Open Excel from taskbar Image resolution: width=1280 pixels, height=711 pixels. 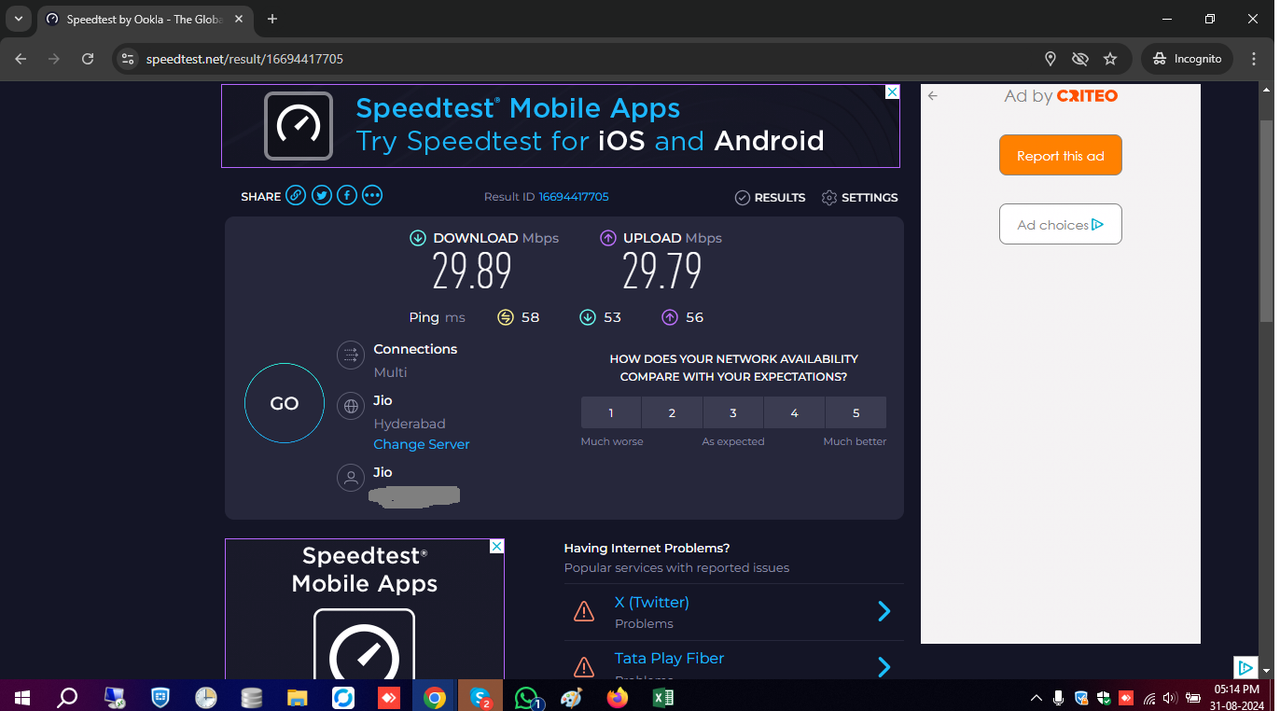point(663,697)
